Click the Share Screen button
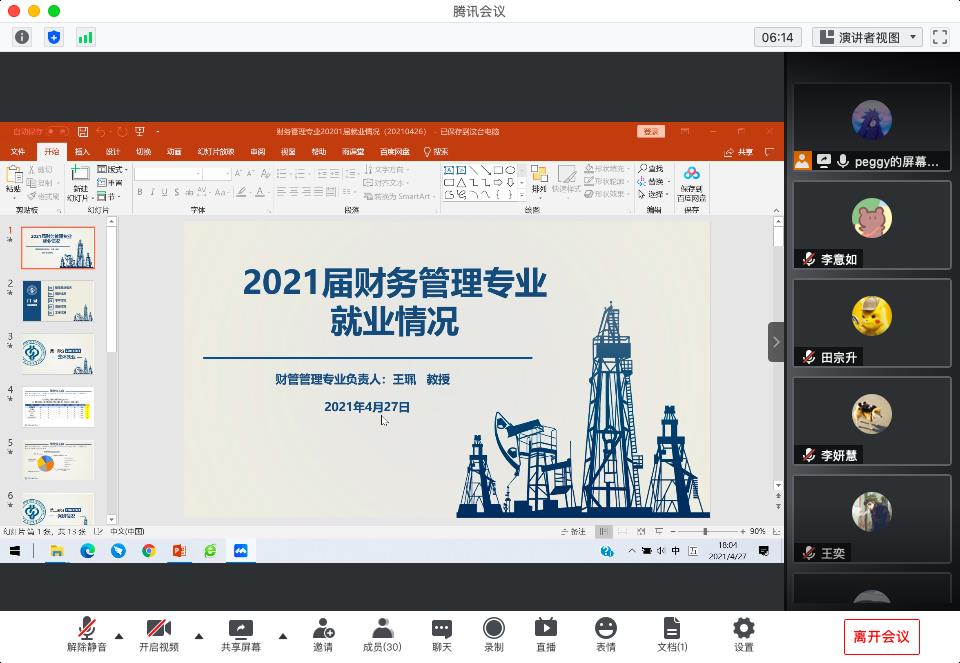960x663 pixels. click(x=241, y=634)
